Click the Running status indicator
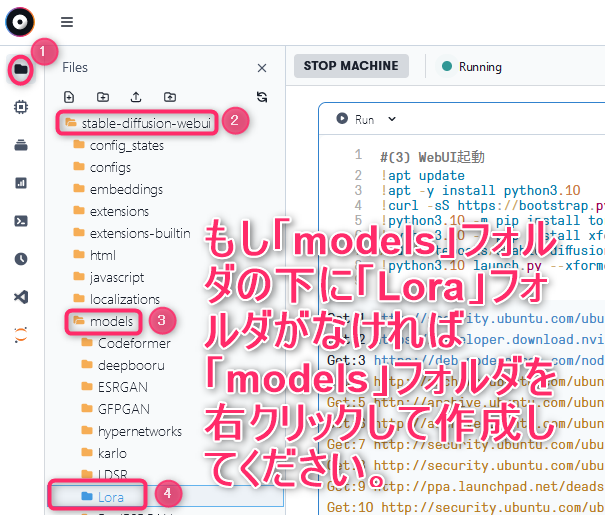 471,67
